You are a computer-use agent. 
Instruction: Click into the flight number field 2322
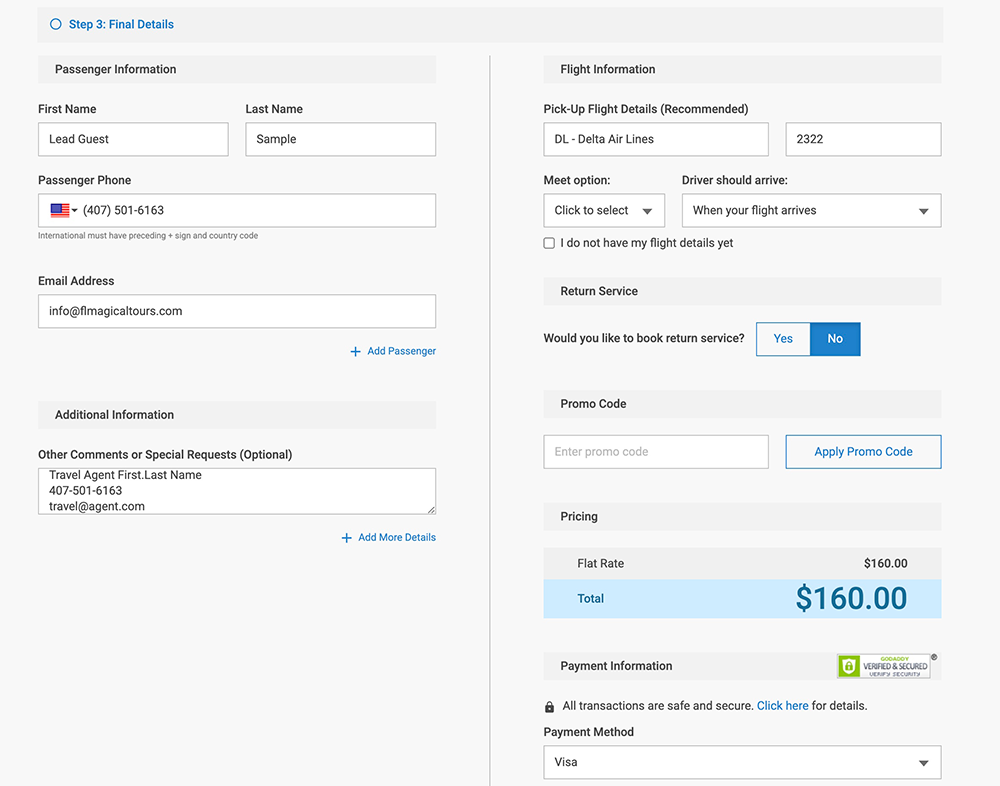point(863,140)
